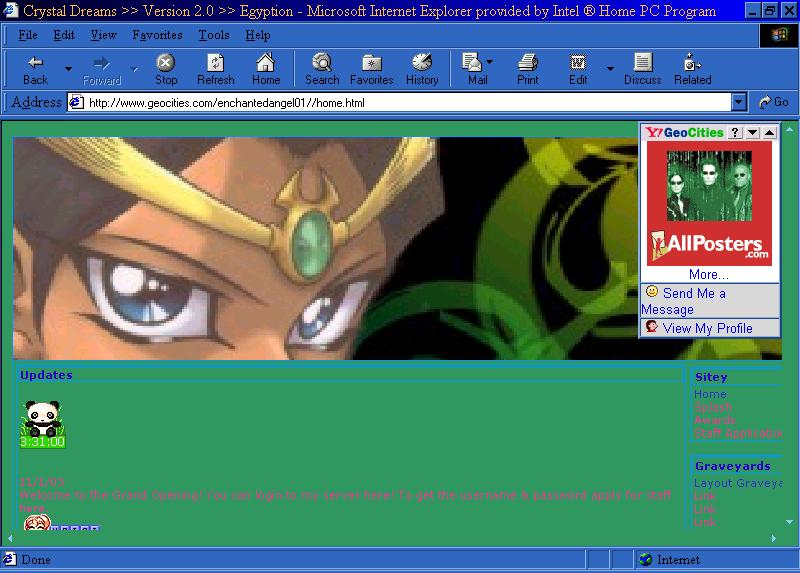Click the GeoCities help question mark
This screenshot has height=573, width=800.
734,133
